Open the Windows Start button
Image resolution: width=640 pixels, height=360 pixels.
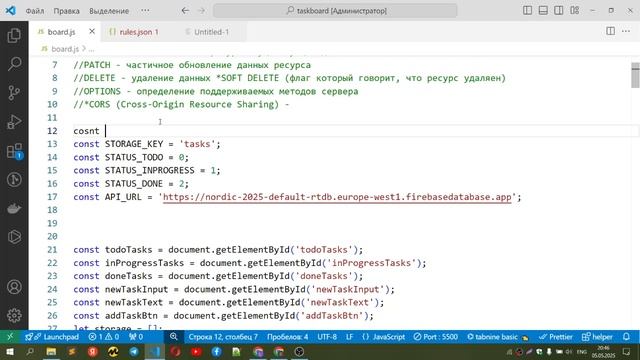pos(9,351)
